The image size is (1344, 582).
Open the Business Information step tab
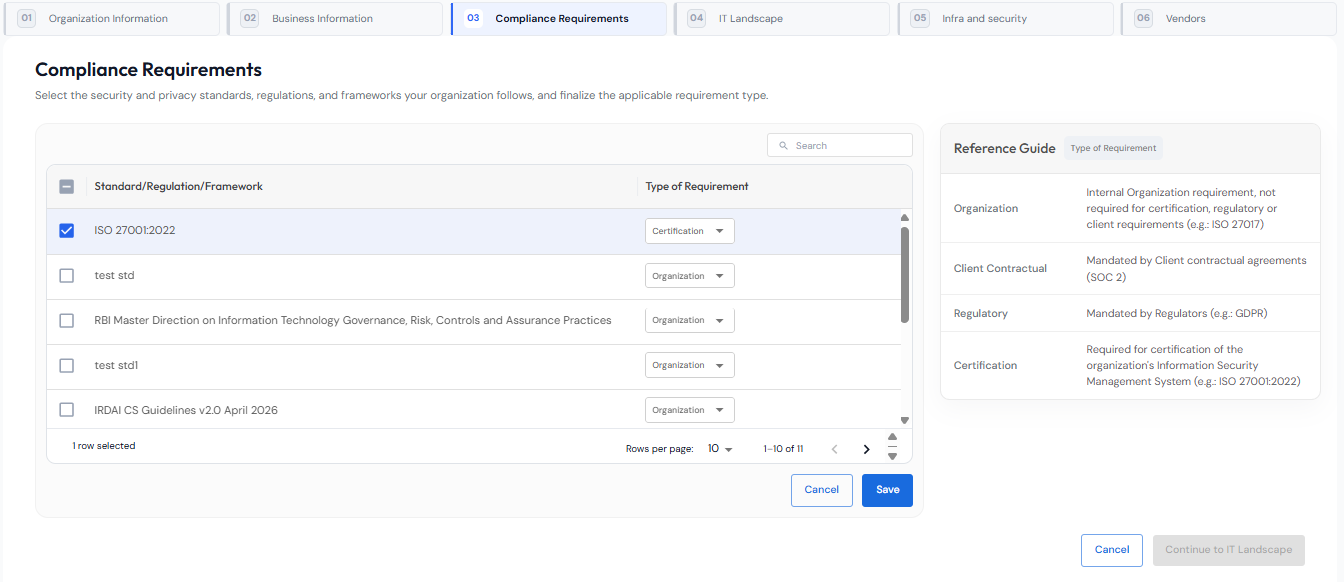[335, 19]
